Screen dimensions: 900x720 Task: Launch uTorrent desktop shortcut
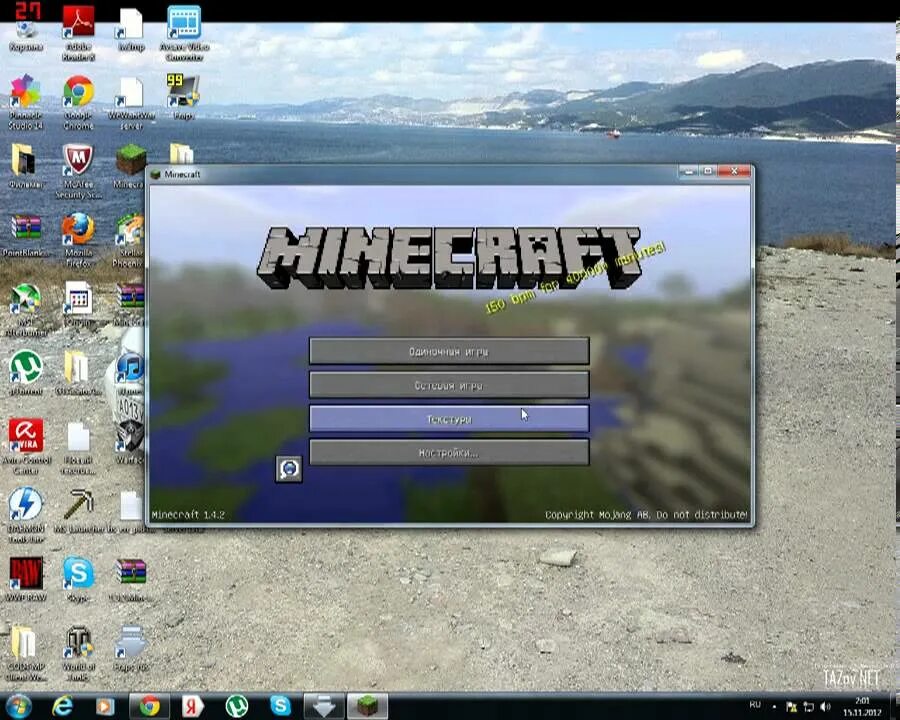click(26, 372)
